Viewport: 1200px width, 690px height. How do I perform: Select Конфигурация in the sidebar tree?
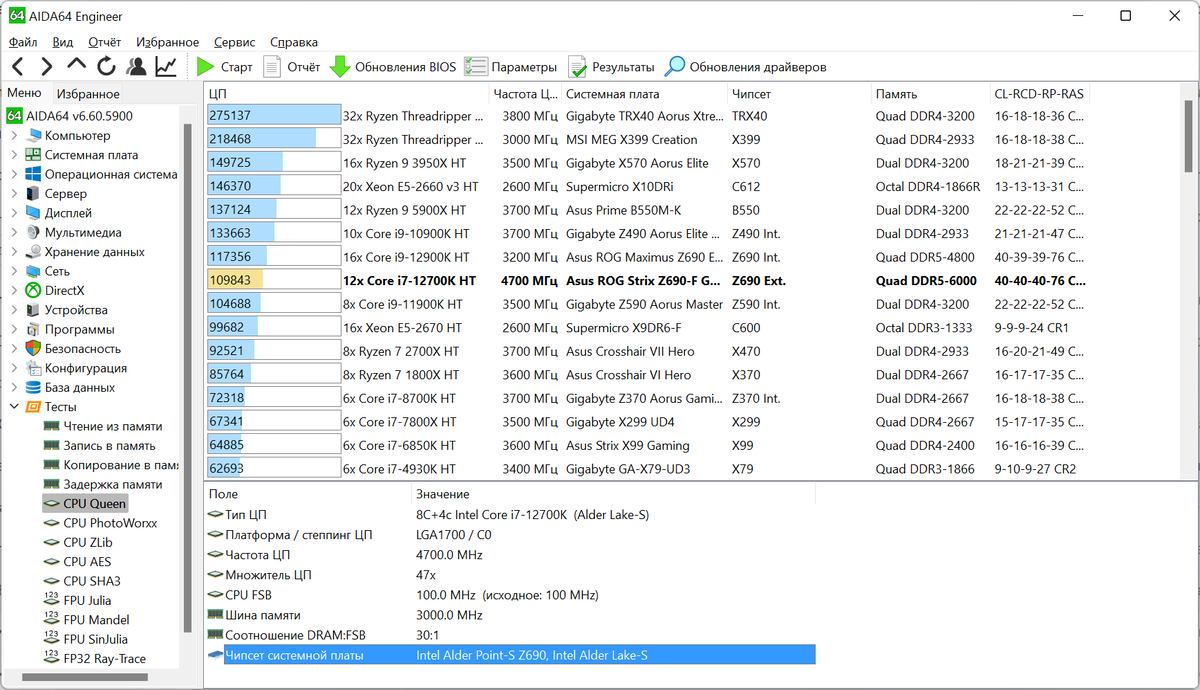click(85, 368)
